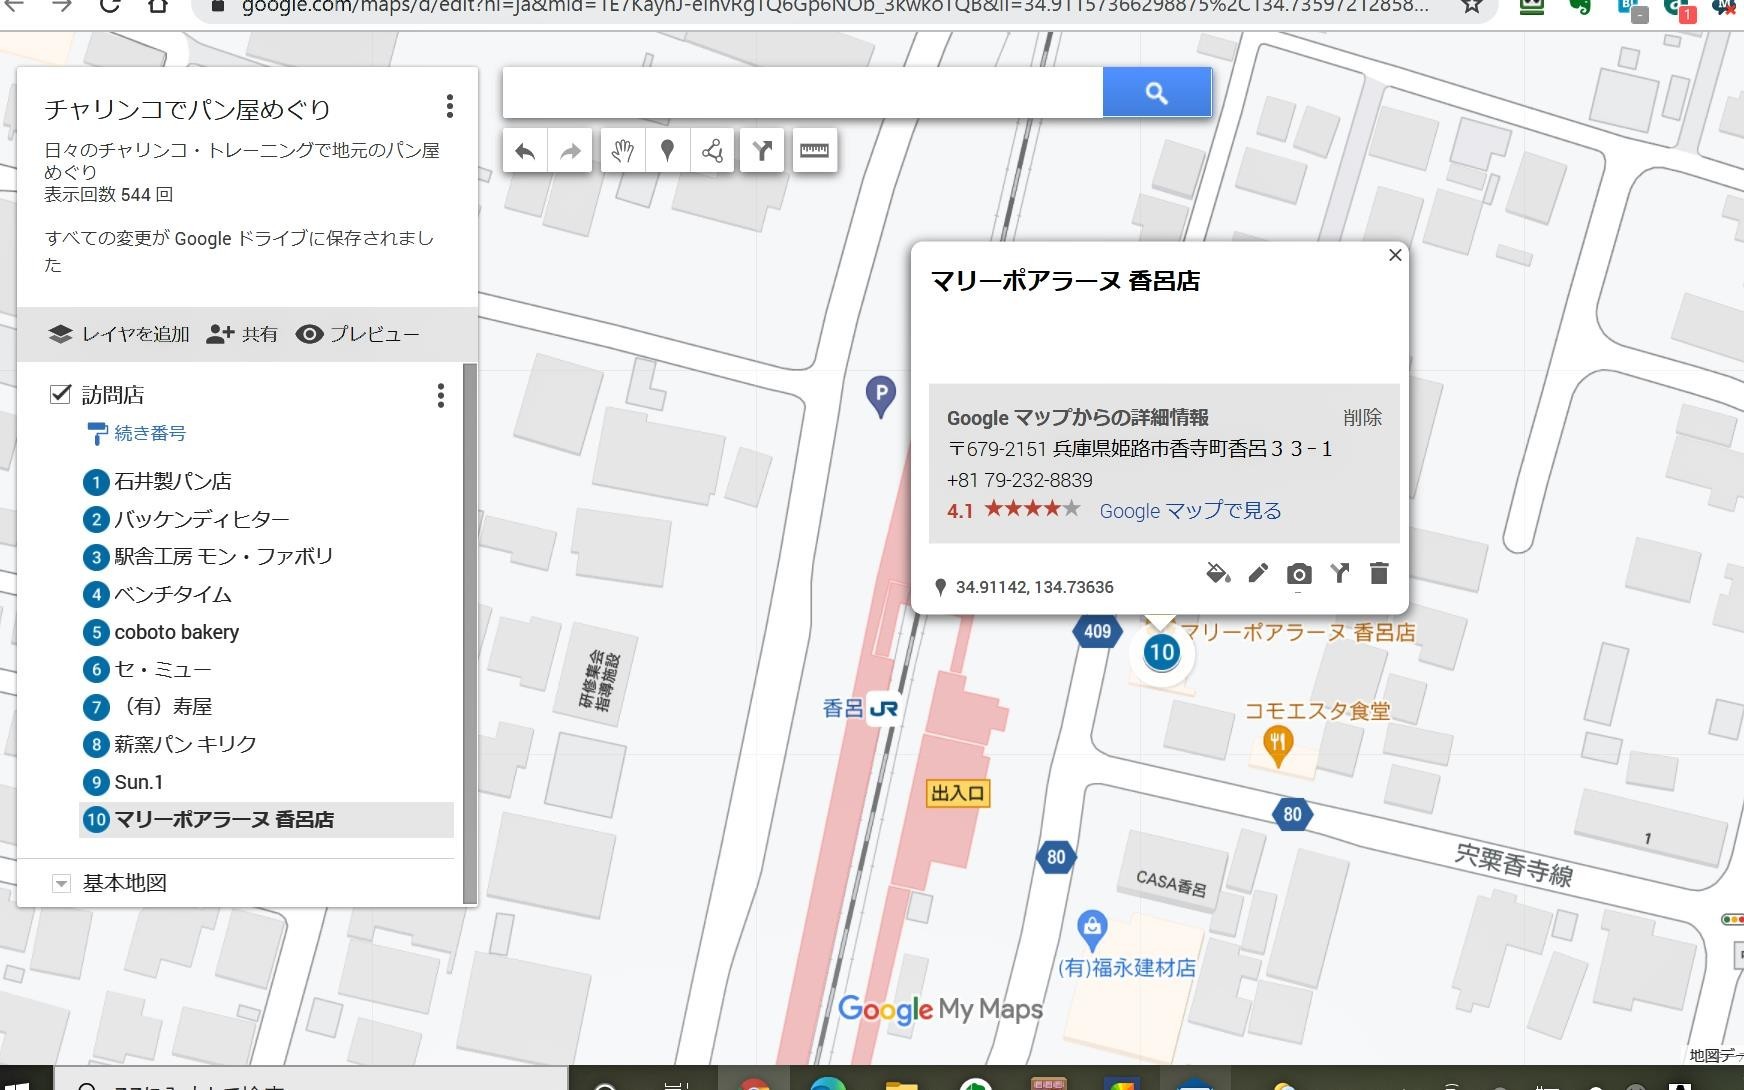The width and height of the screenshot is (1744, 1090).
Task: Click the left panel scrollbar
Action: [469, 633]
